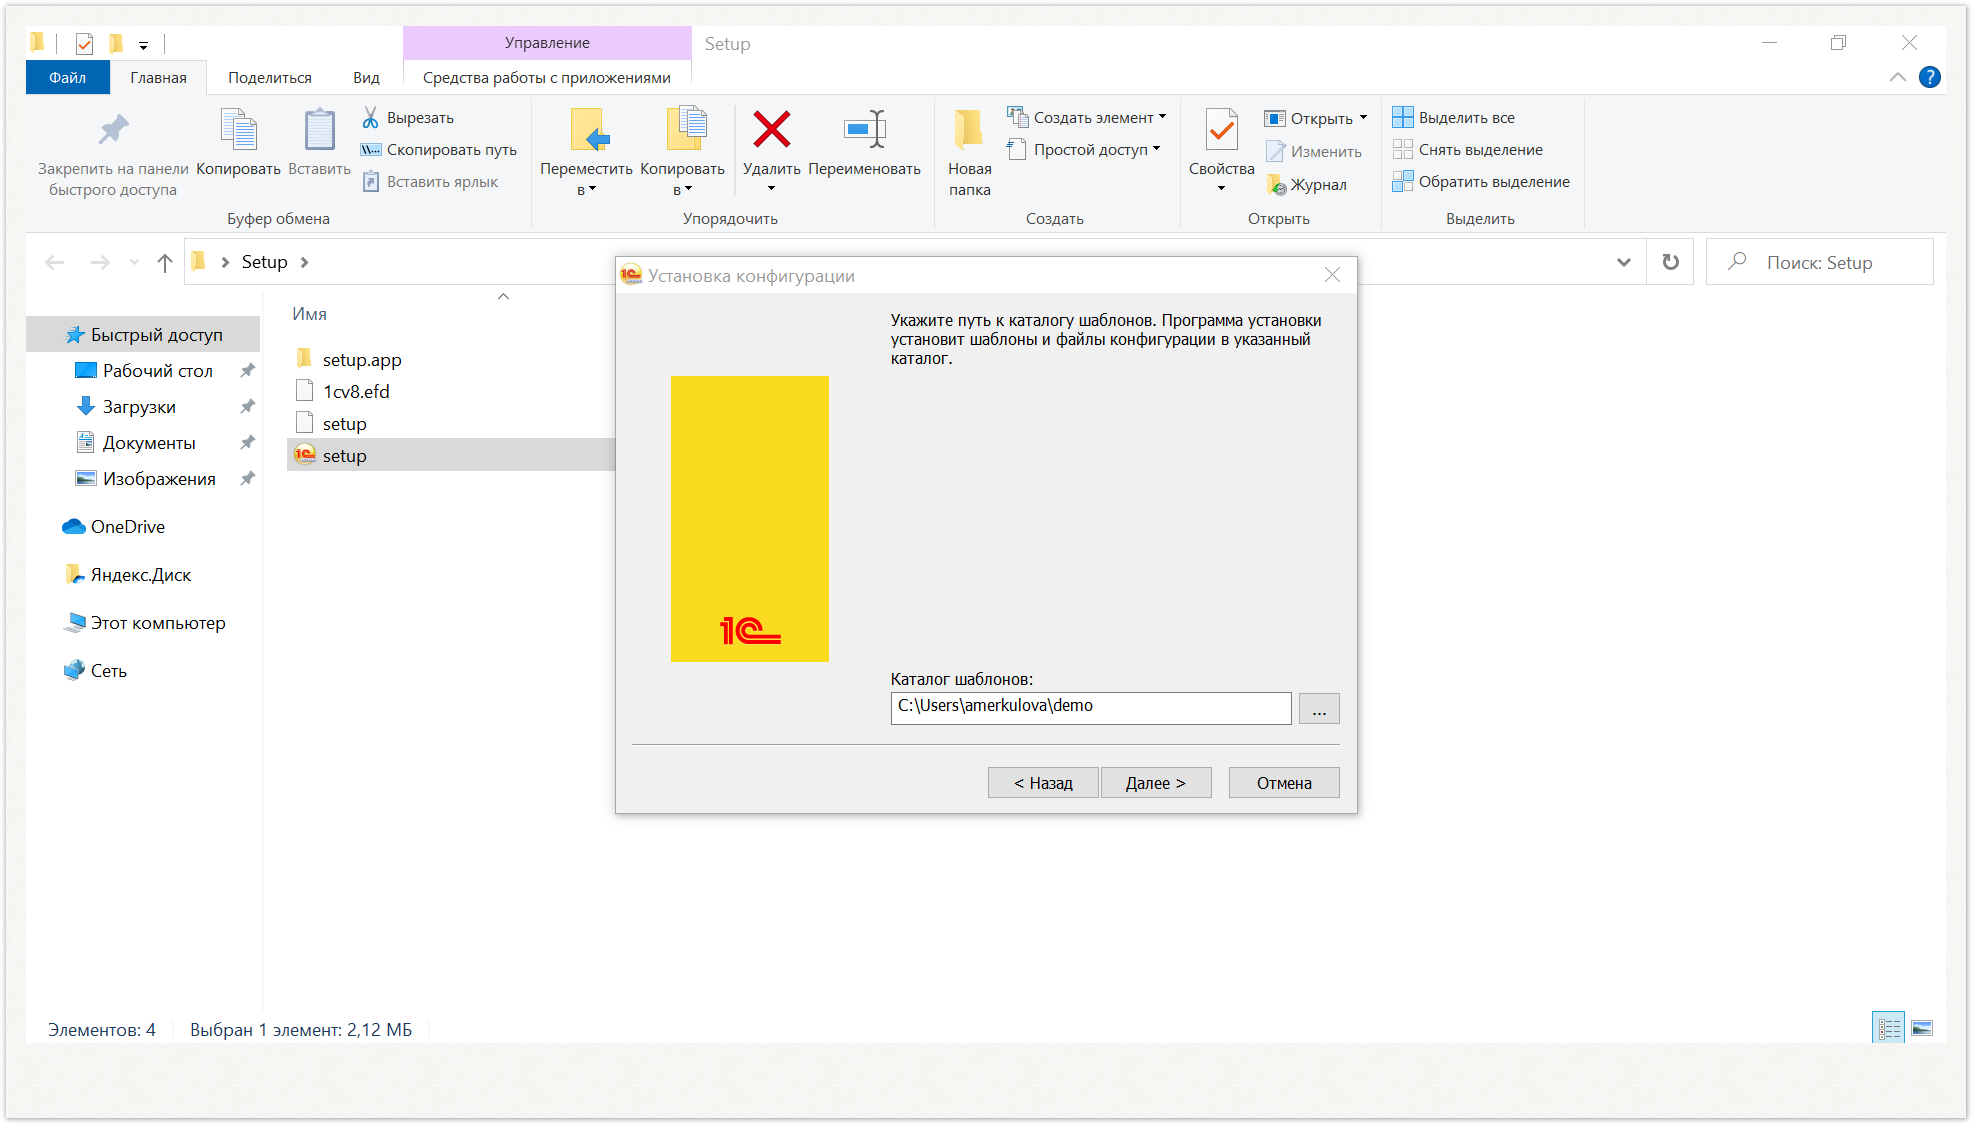Refresh the Setup folder view
Viewport: 1972px width, 1124px height.
coord(1670,262)
